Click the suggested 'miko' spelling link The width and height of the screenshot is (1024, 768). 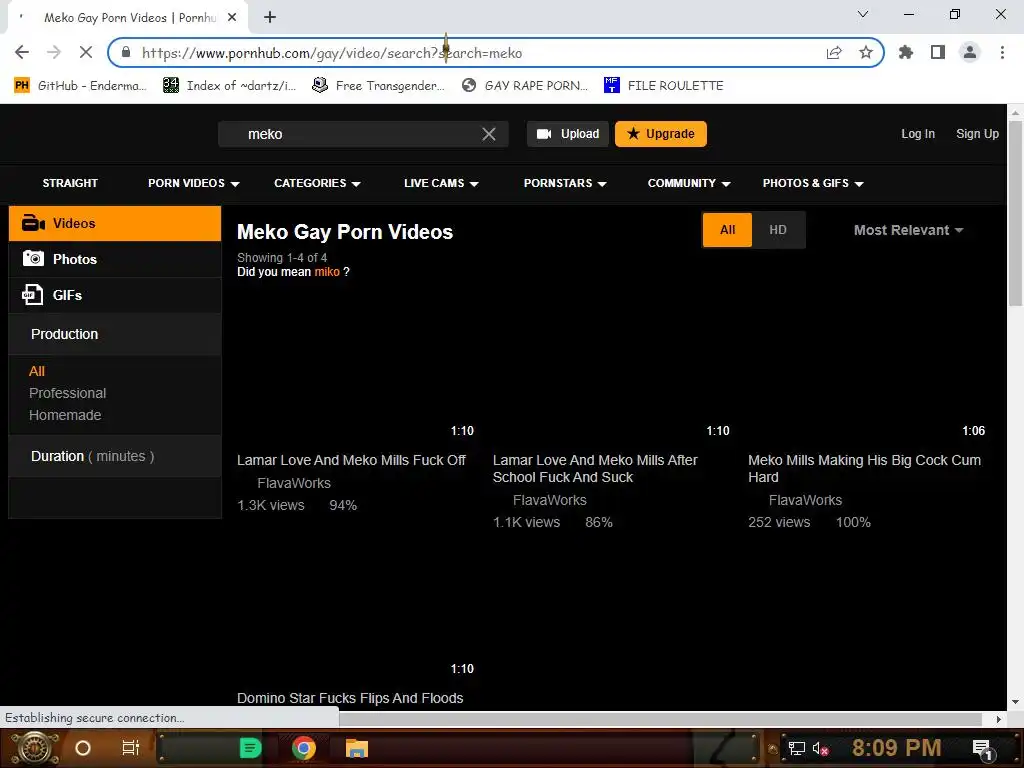coord(327,272)
